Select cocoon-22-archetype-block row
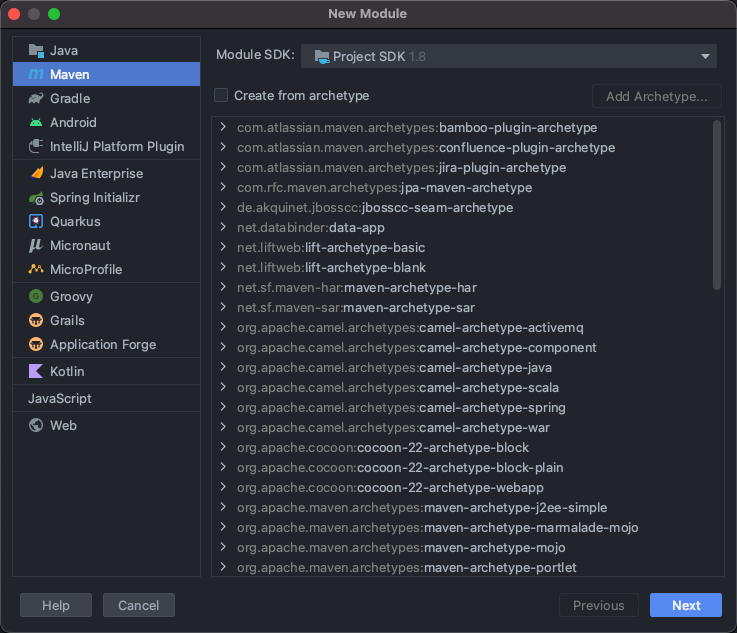737x633 pixels. point(468,447)
